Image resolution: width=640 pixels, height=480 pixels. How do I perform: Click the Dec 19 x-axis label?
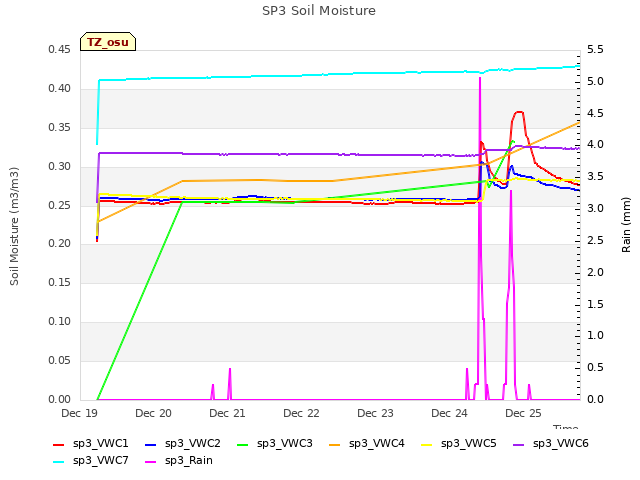click(80, 413)
